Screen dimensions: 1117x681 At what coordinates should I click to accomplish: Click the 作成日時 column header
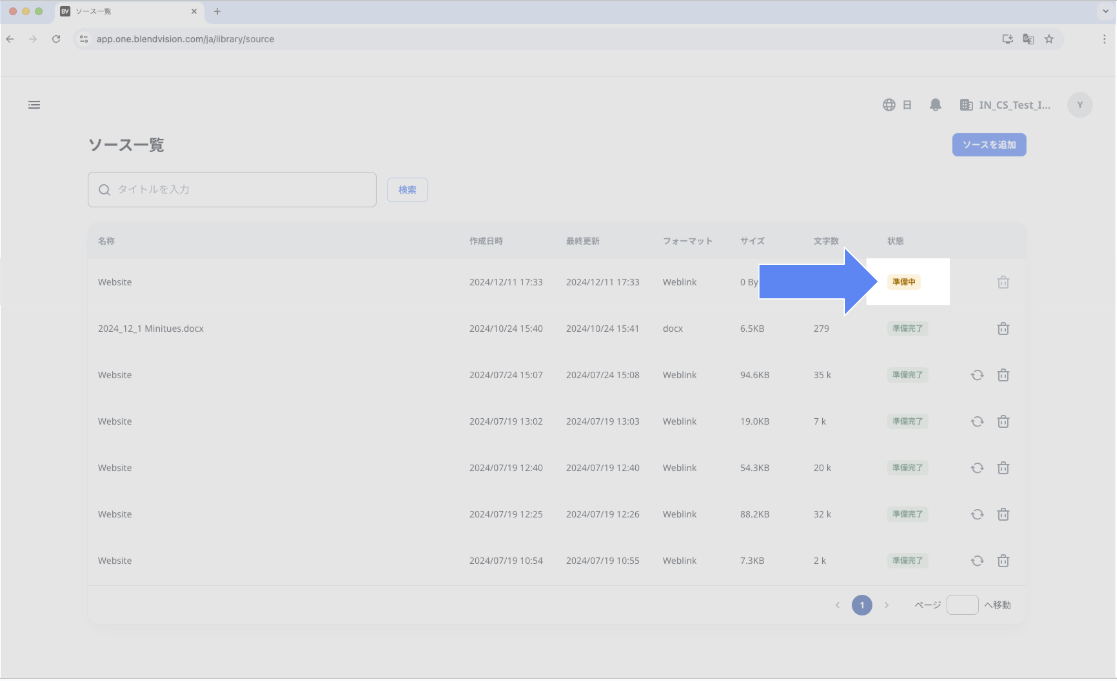486,241
